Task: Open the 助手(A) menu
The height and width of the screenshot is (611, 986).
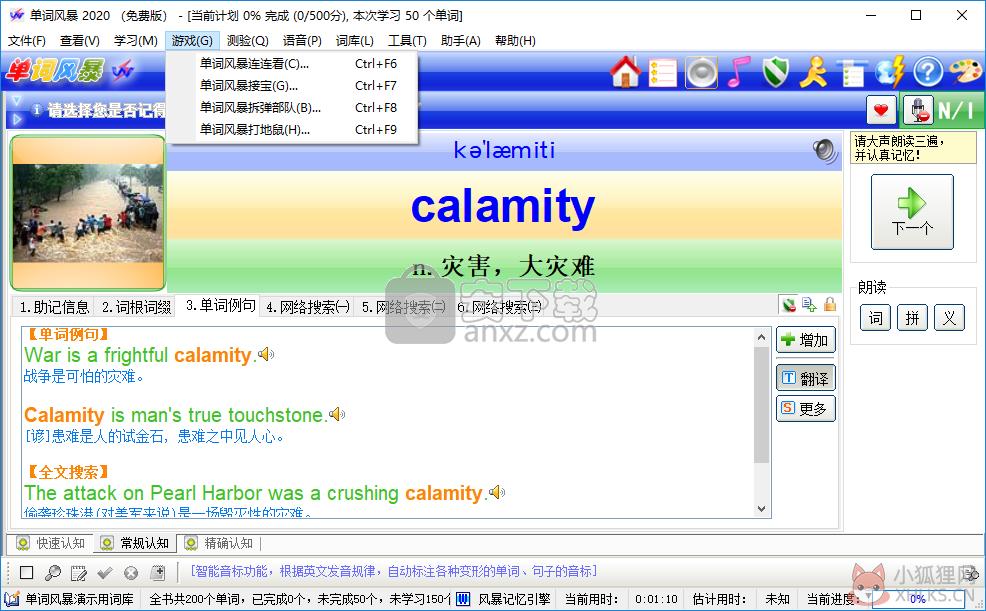Action: coord(461,41)
